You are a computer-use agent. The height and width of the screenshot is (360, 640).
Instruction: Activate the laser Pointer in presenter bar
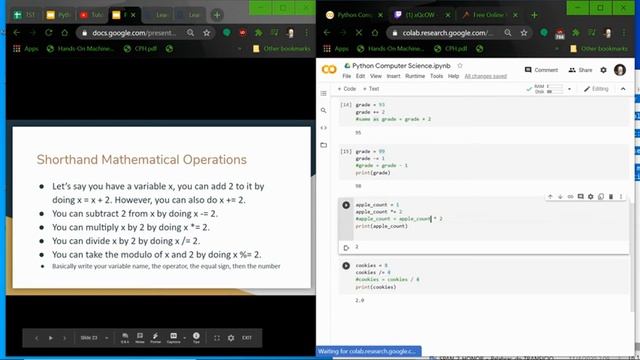tap(156, 338)
